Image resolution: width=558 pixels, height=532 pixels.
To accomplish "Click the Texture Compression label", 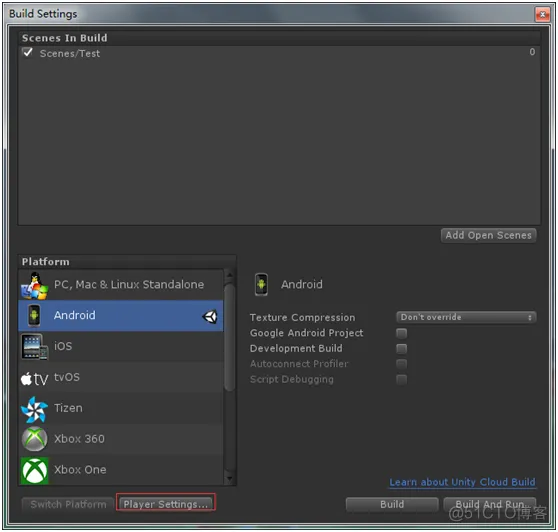I will click(302, 317).
